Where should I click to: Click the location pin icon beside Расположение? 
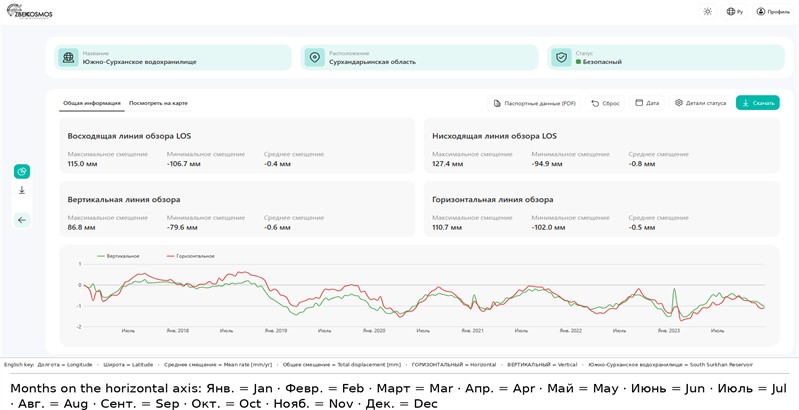314,58
